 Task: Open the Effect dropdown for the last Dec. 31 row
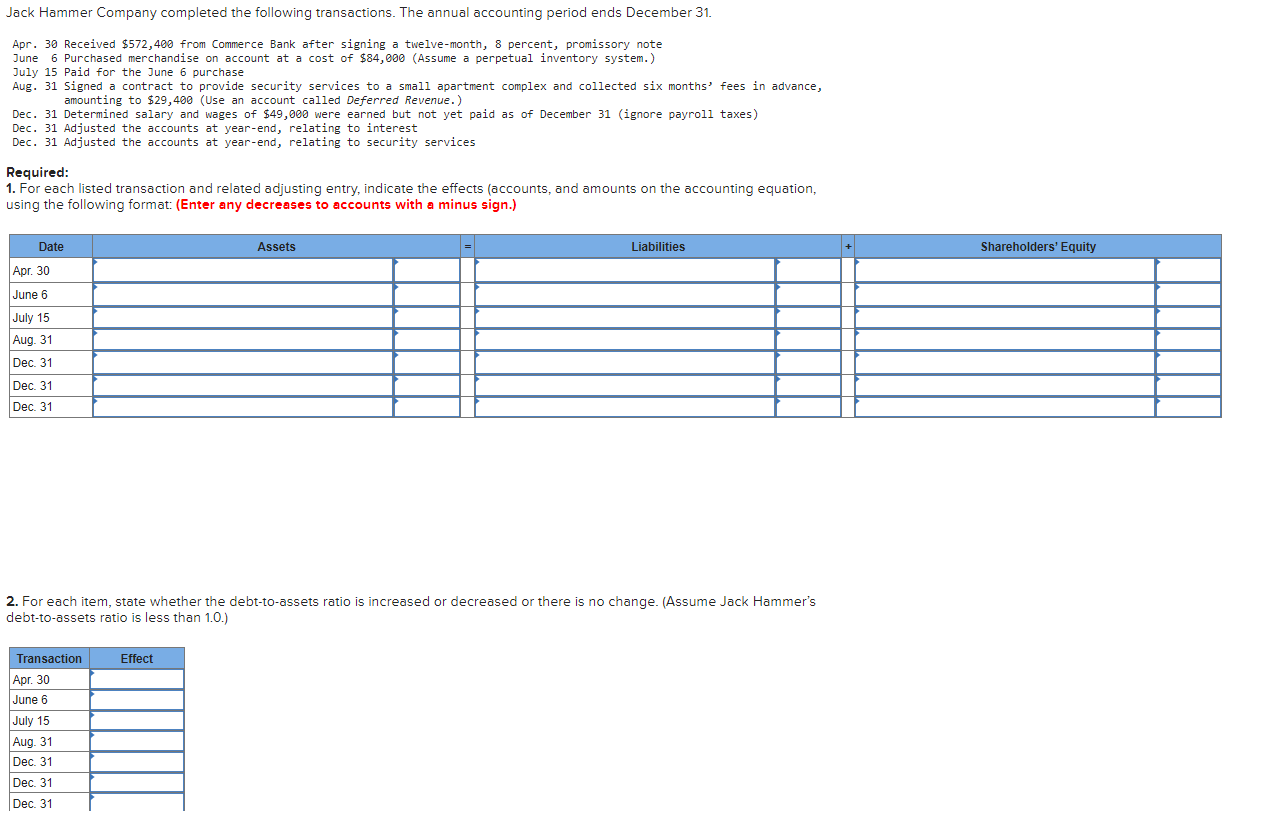click(x=137, y=803)
